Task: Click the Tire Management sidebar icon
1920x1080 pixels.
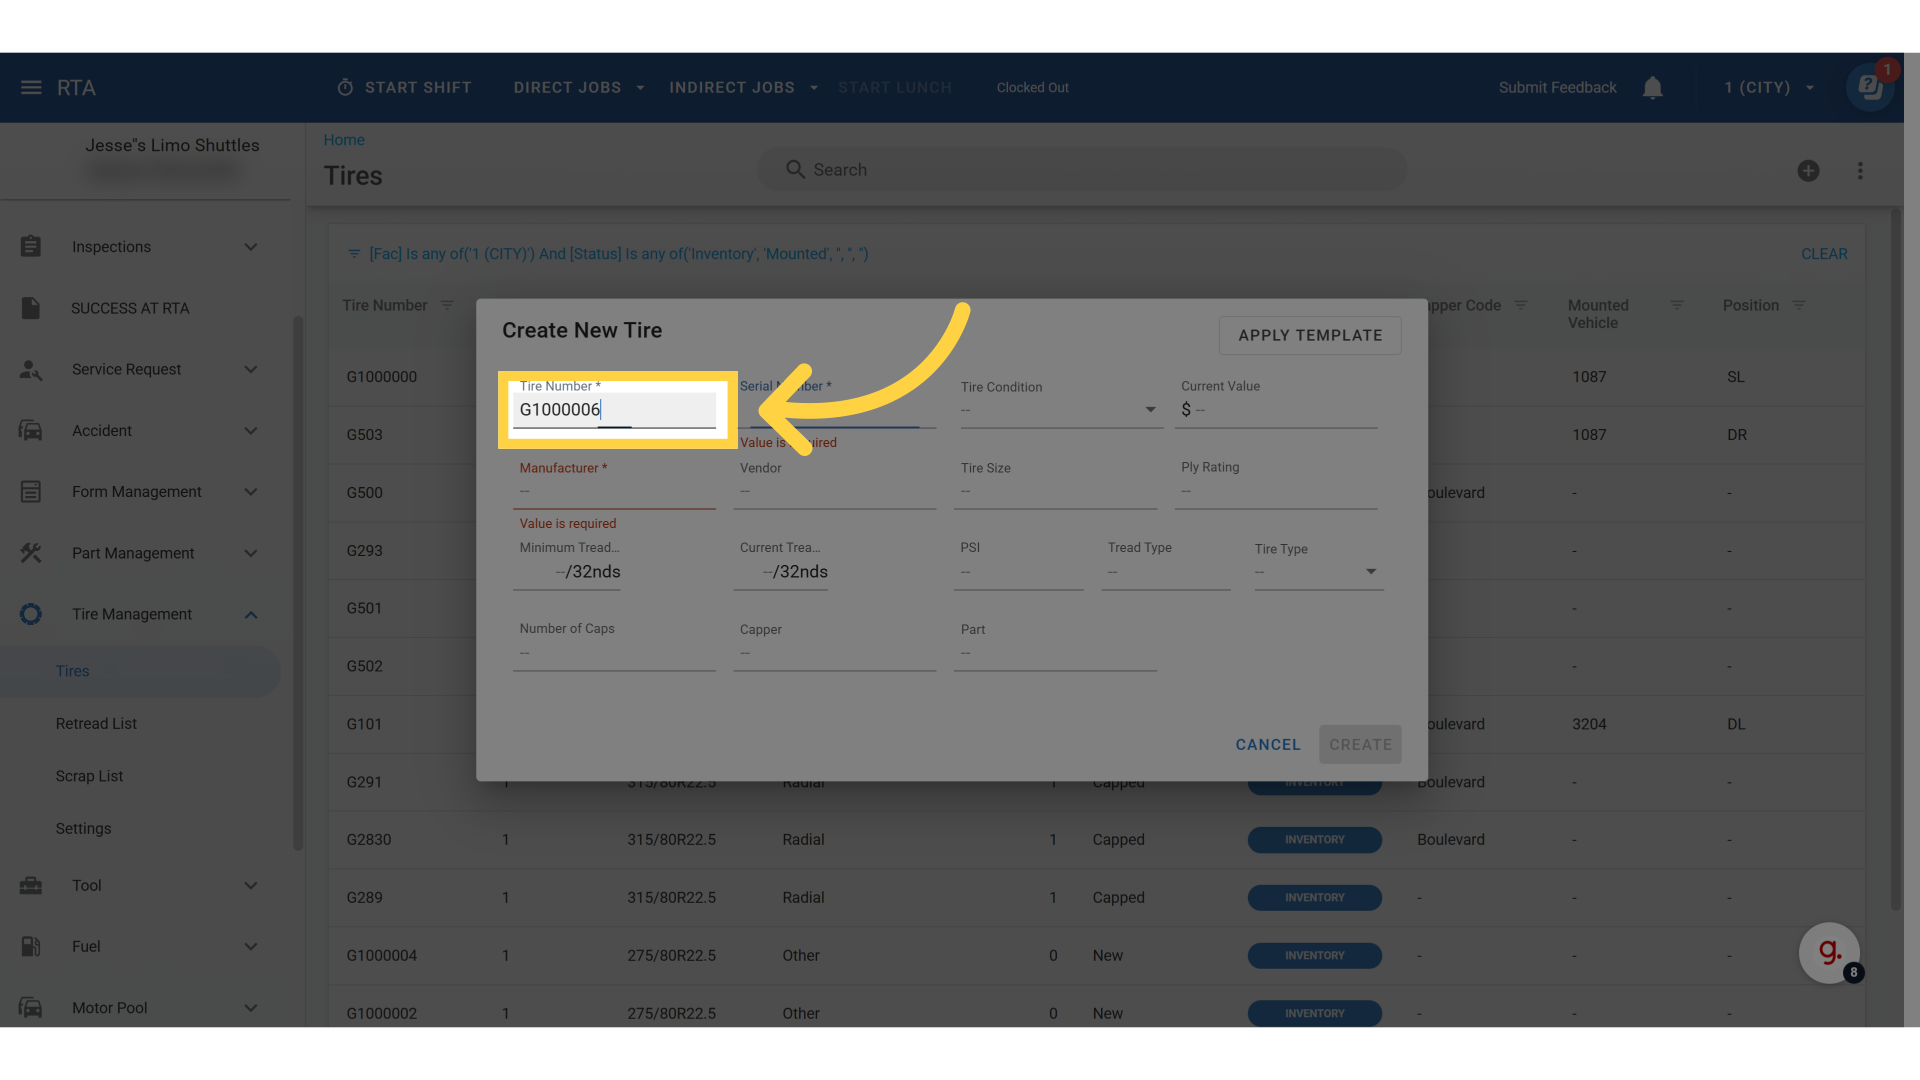Action: coord(31,614)
